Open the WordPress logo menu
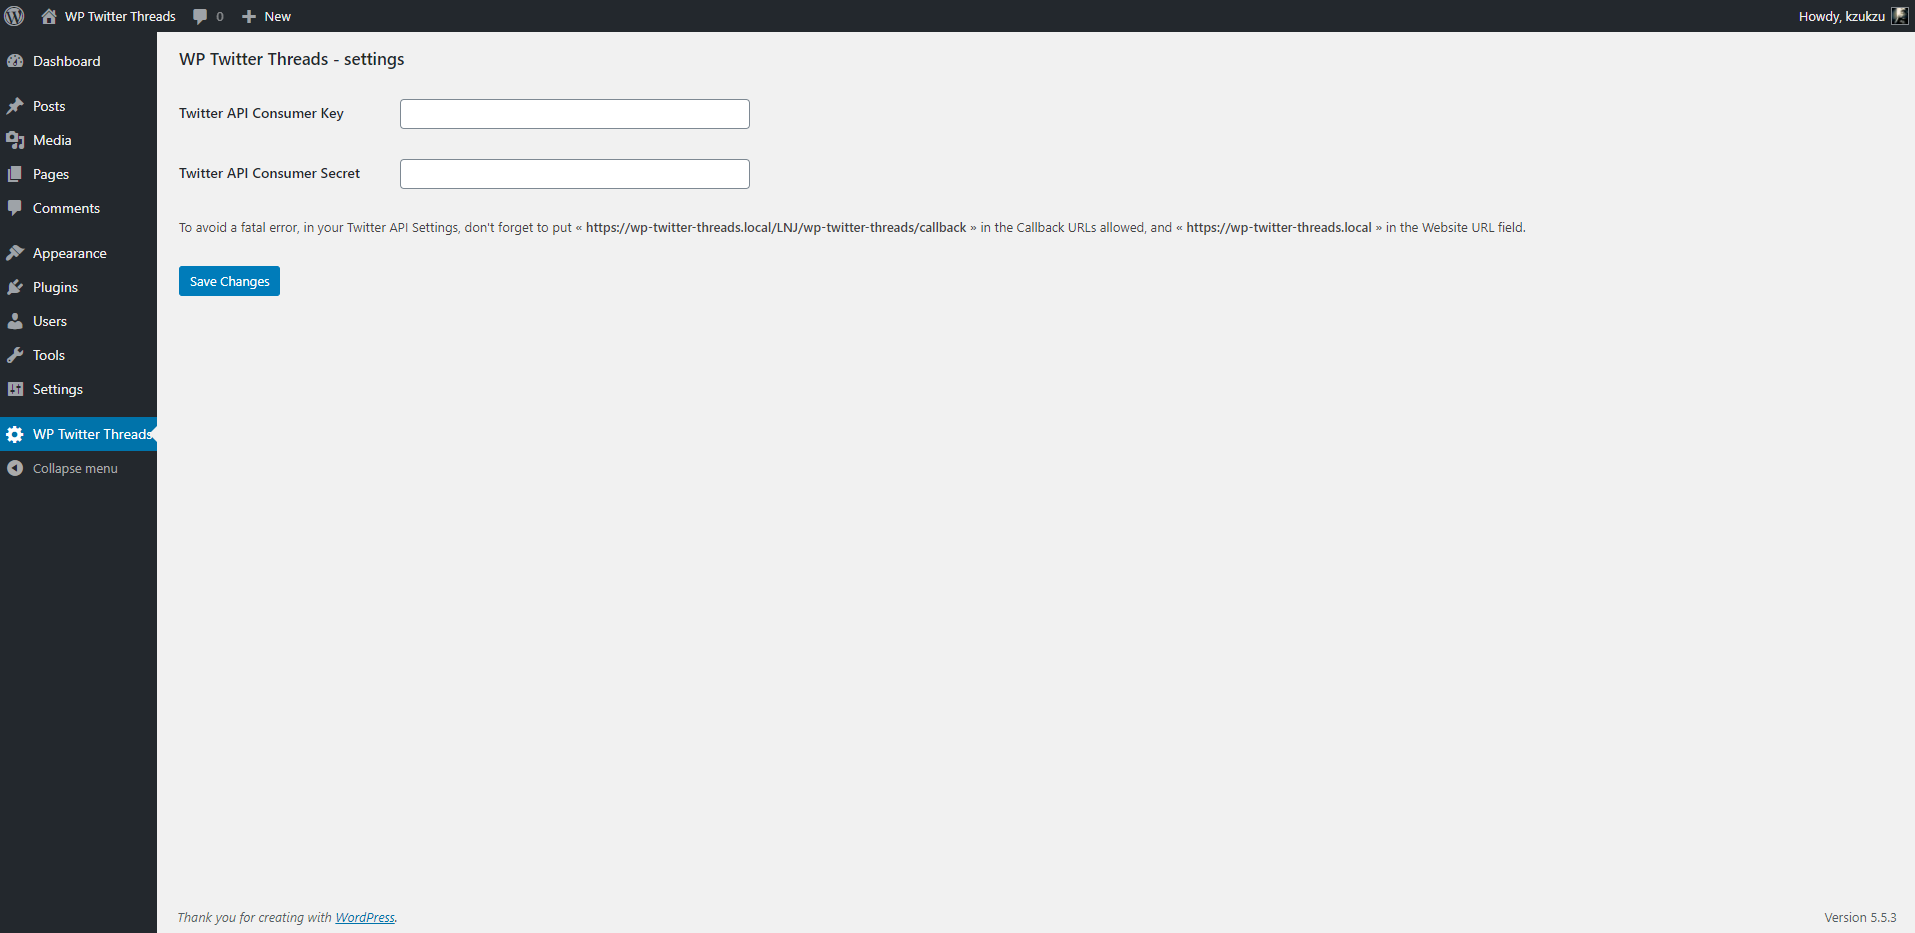The width and height of the screenshot is (1915, 933). coord(15,16)
